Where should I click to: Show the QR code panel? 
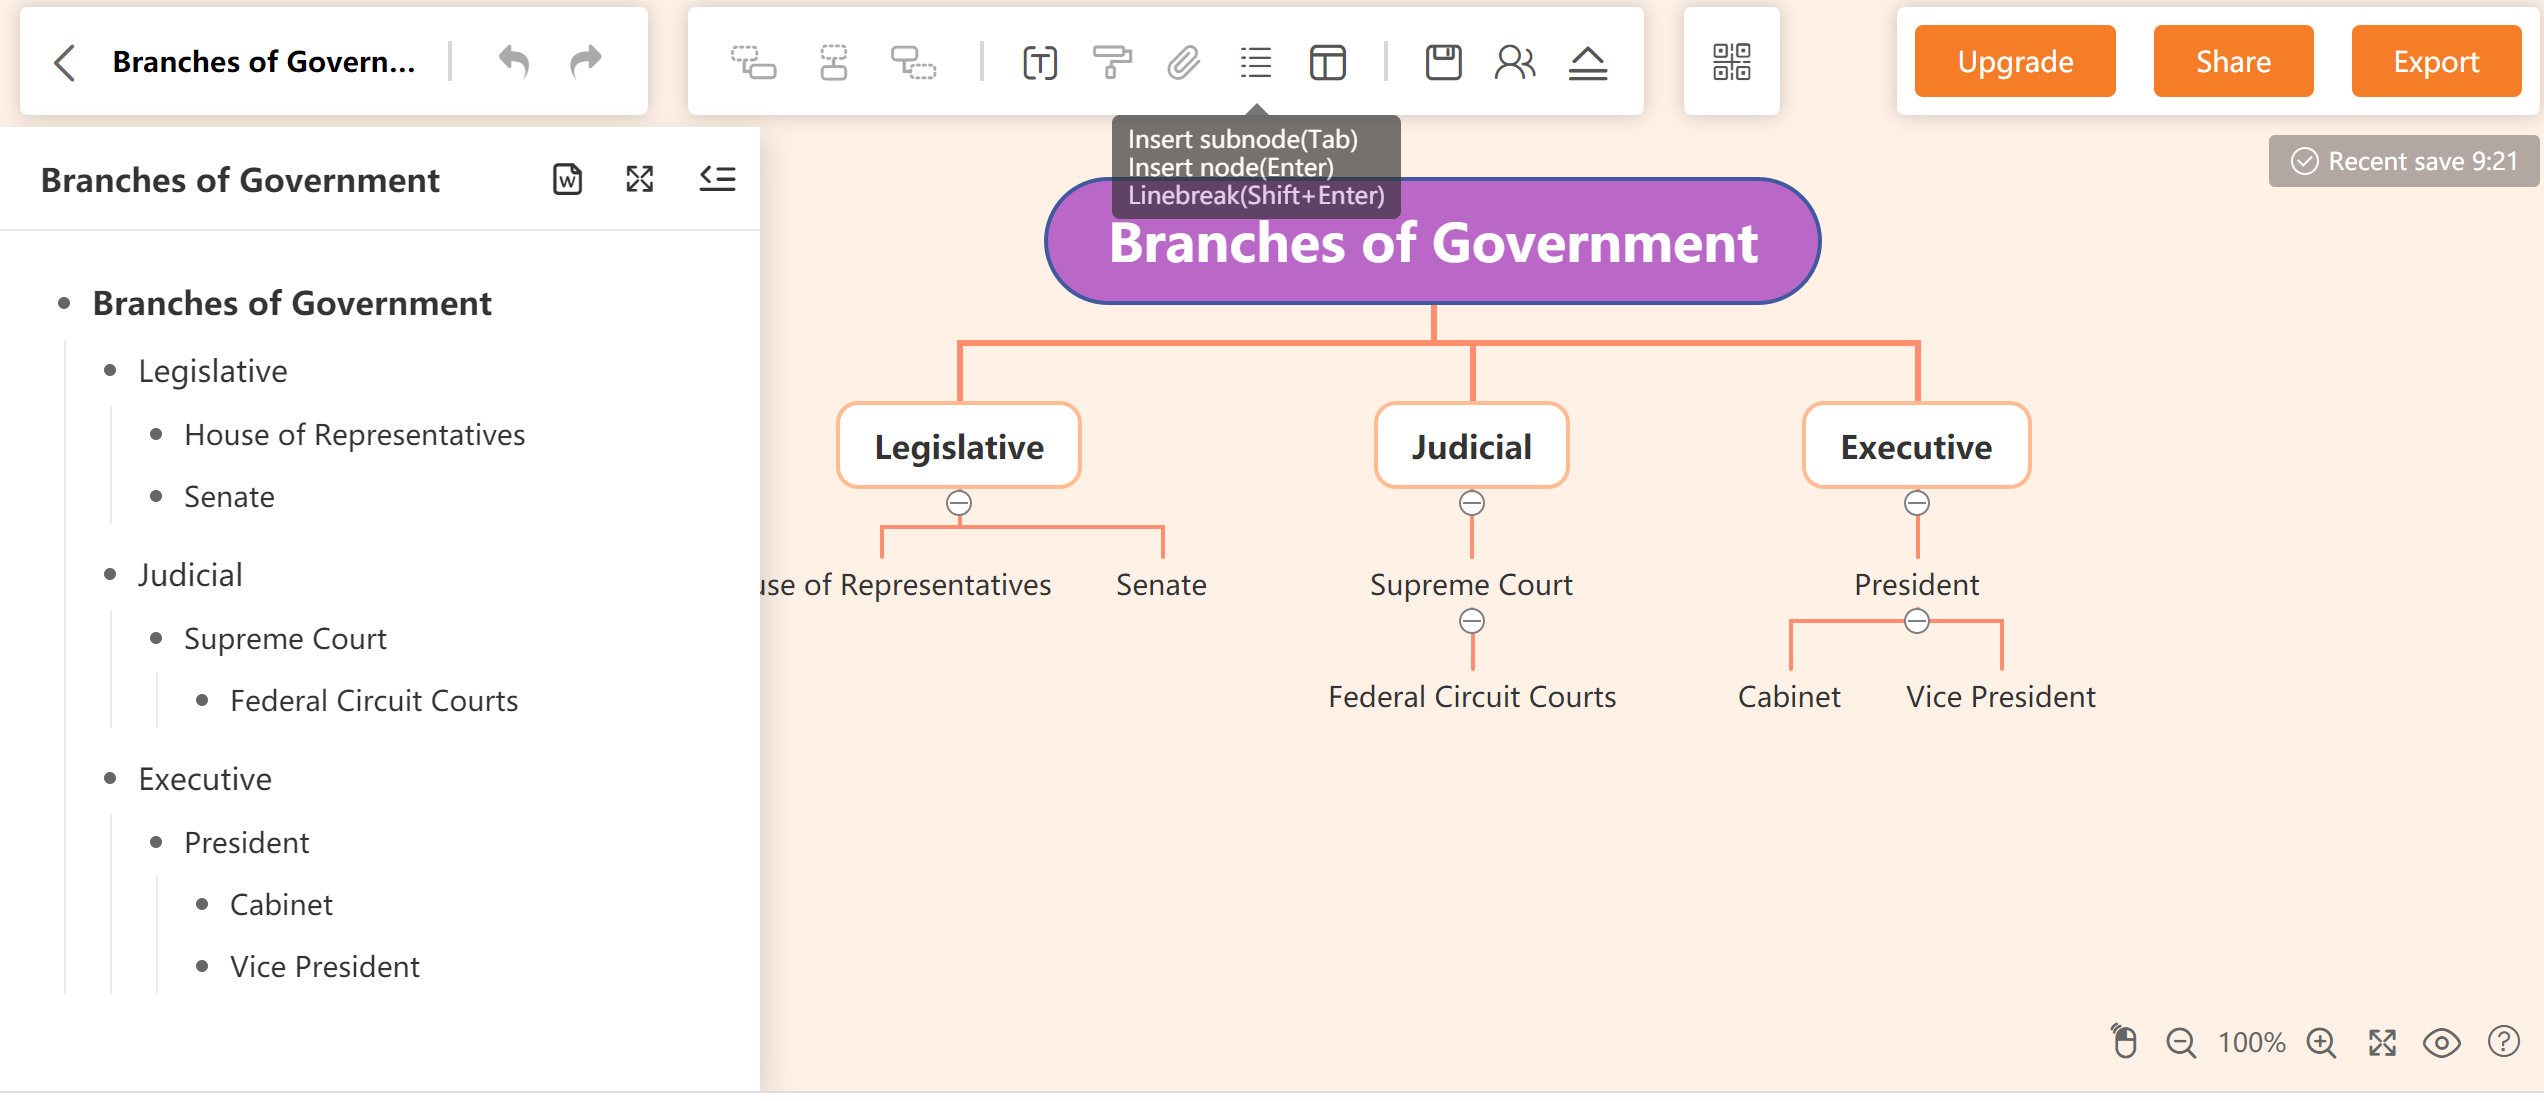[1731, 61]
